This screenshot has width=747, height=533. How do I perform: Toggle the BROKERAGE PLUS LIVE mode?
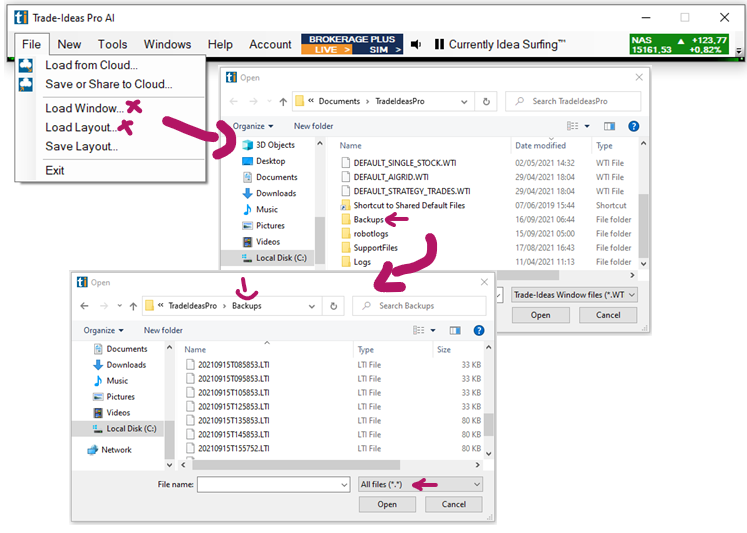[x=329, y=49]
